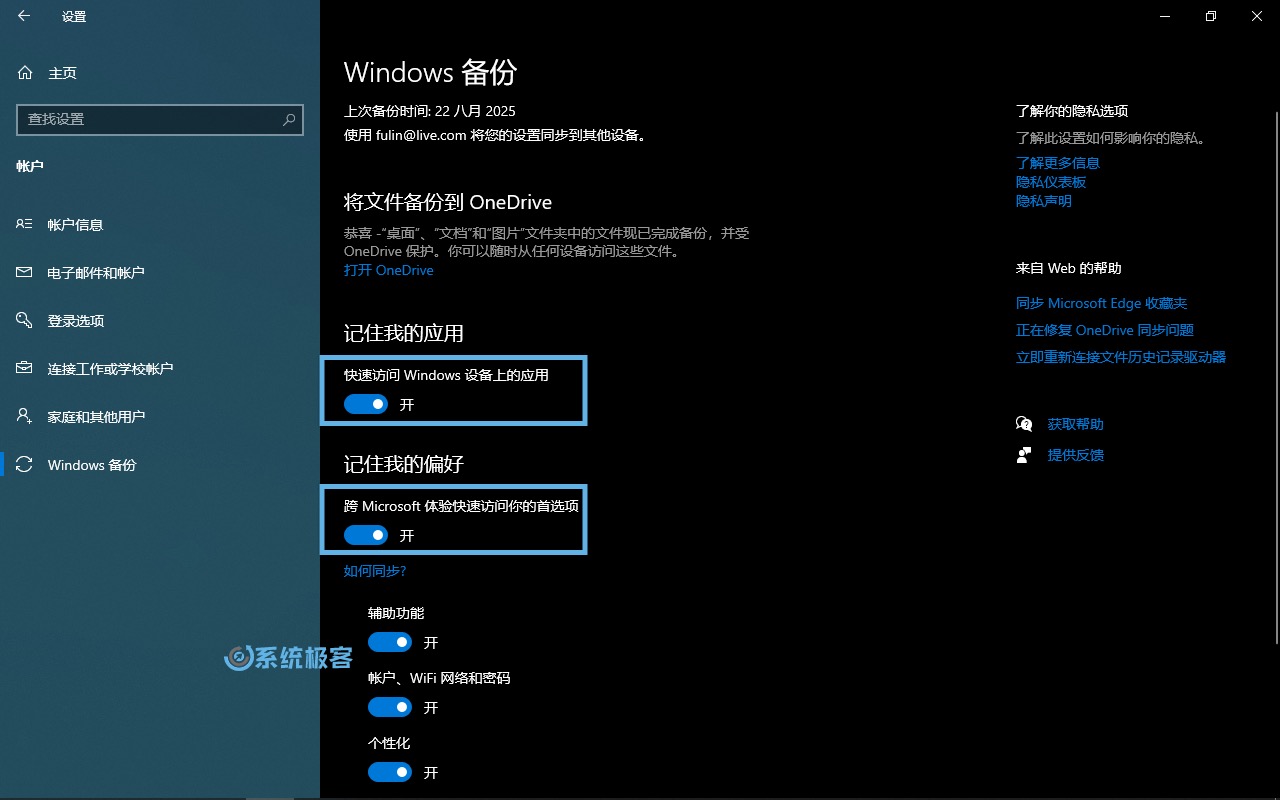This screenshot has height=800, width=1280.
Task: Click the 如何同步? link
Action: click(375, 571)
